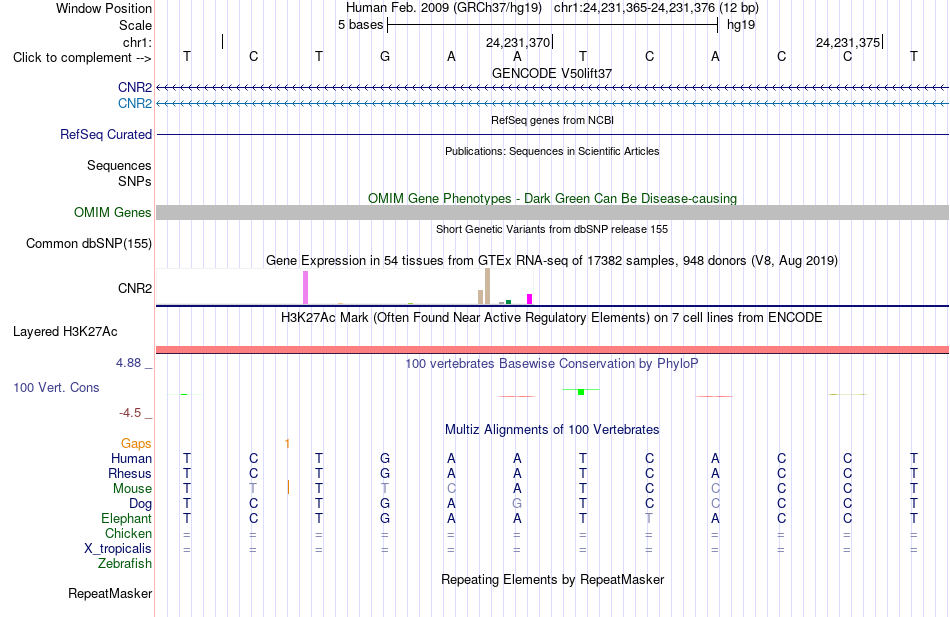This screenshot has width=950, height=617.
Task: Click the SNPs track label
Action: click(x=135, y=181)
